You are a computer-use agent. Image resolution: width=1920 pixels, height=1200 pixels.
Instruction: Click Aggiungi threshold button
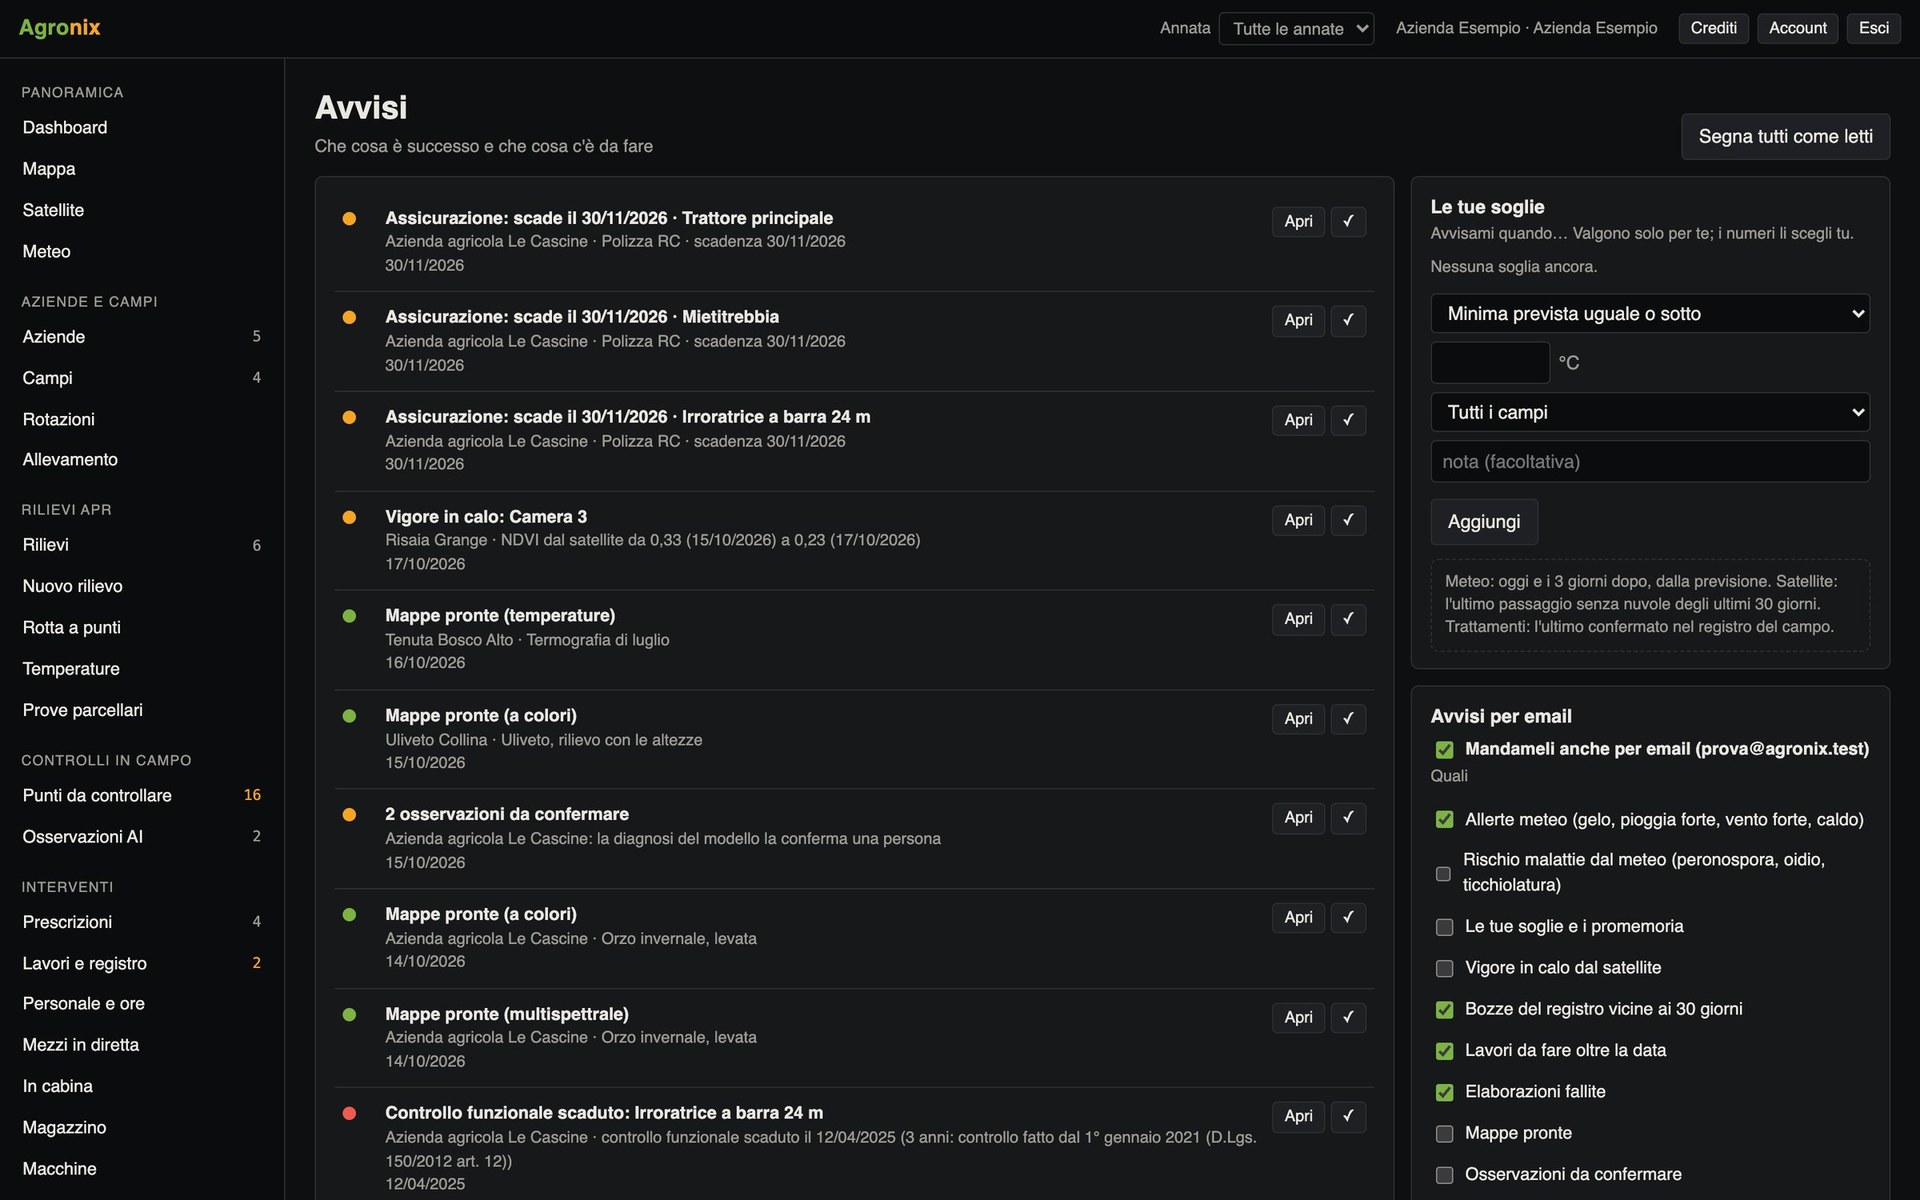click(1484, 522)
